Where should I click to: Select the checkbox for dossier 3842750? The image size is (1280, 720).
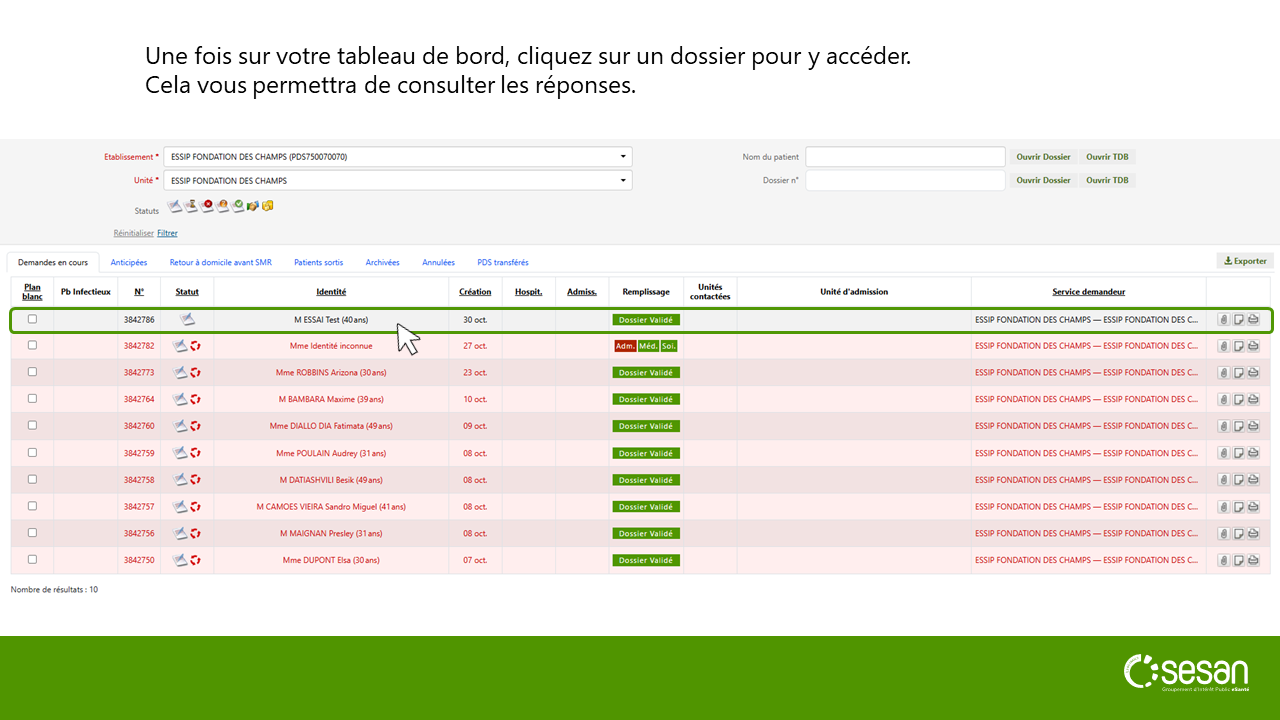[32, 559]
